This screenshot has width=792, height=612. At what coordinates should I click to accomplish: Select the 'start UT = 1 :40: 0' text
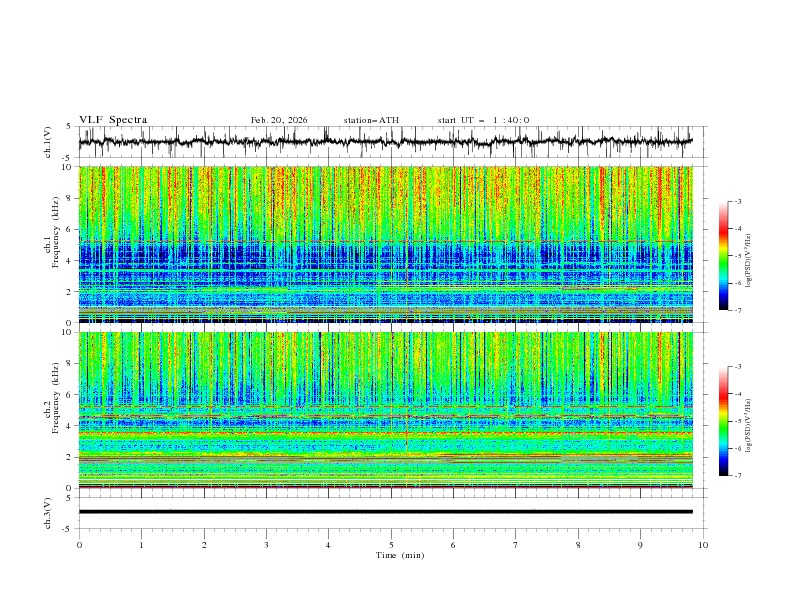point(483,120)
